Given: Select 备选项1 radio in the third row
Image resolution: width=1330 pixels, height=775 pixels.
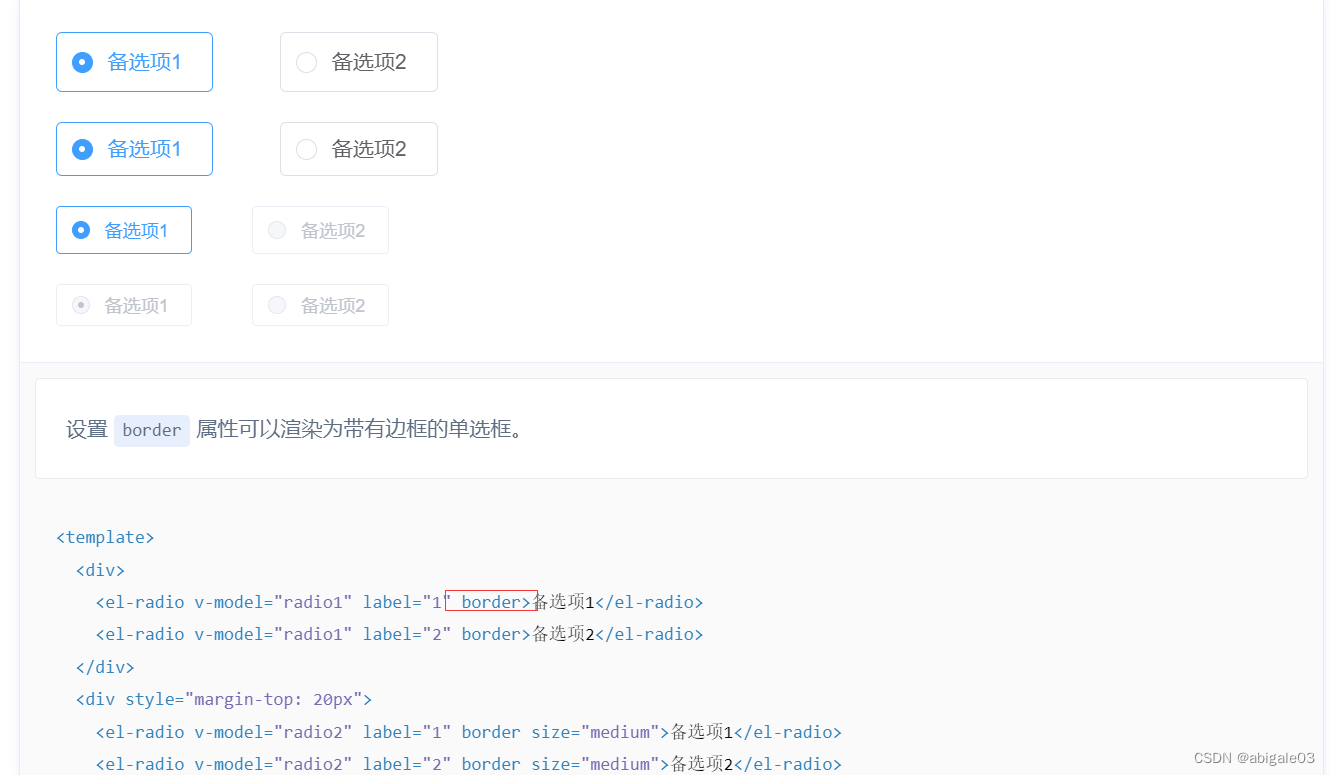Looking at the screenshot, I should (x=124, y=230).
